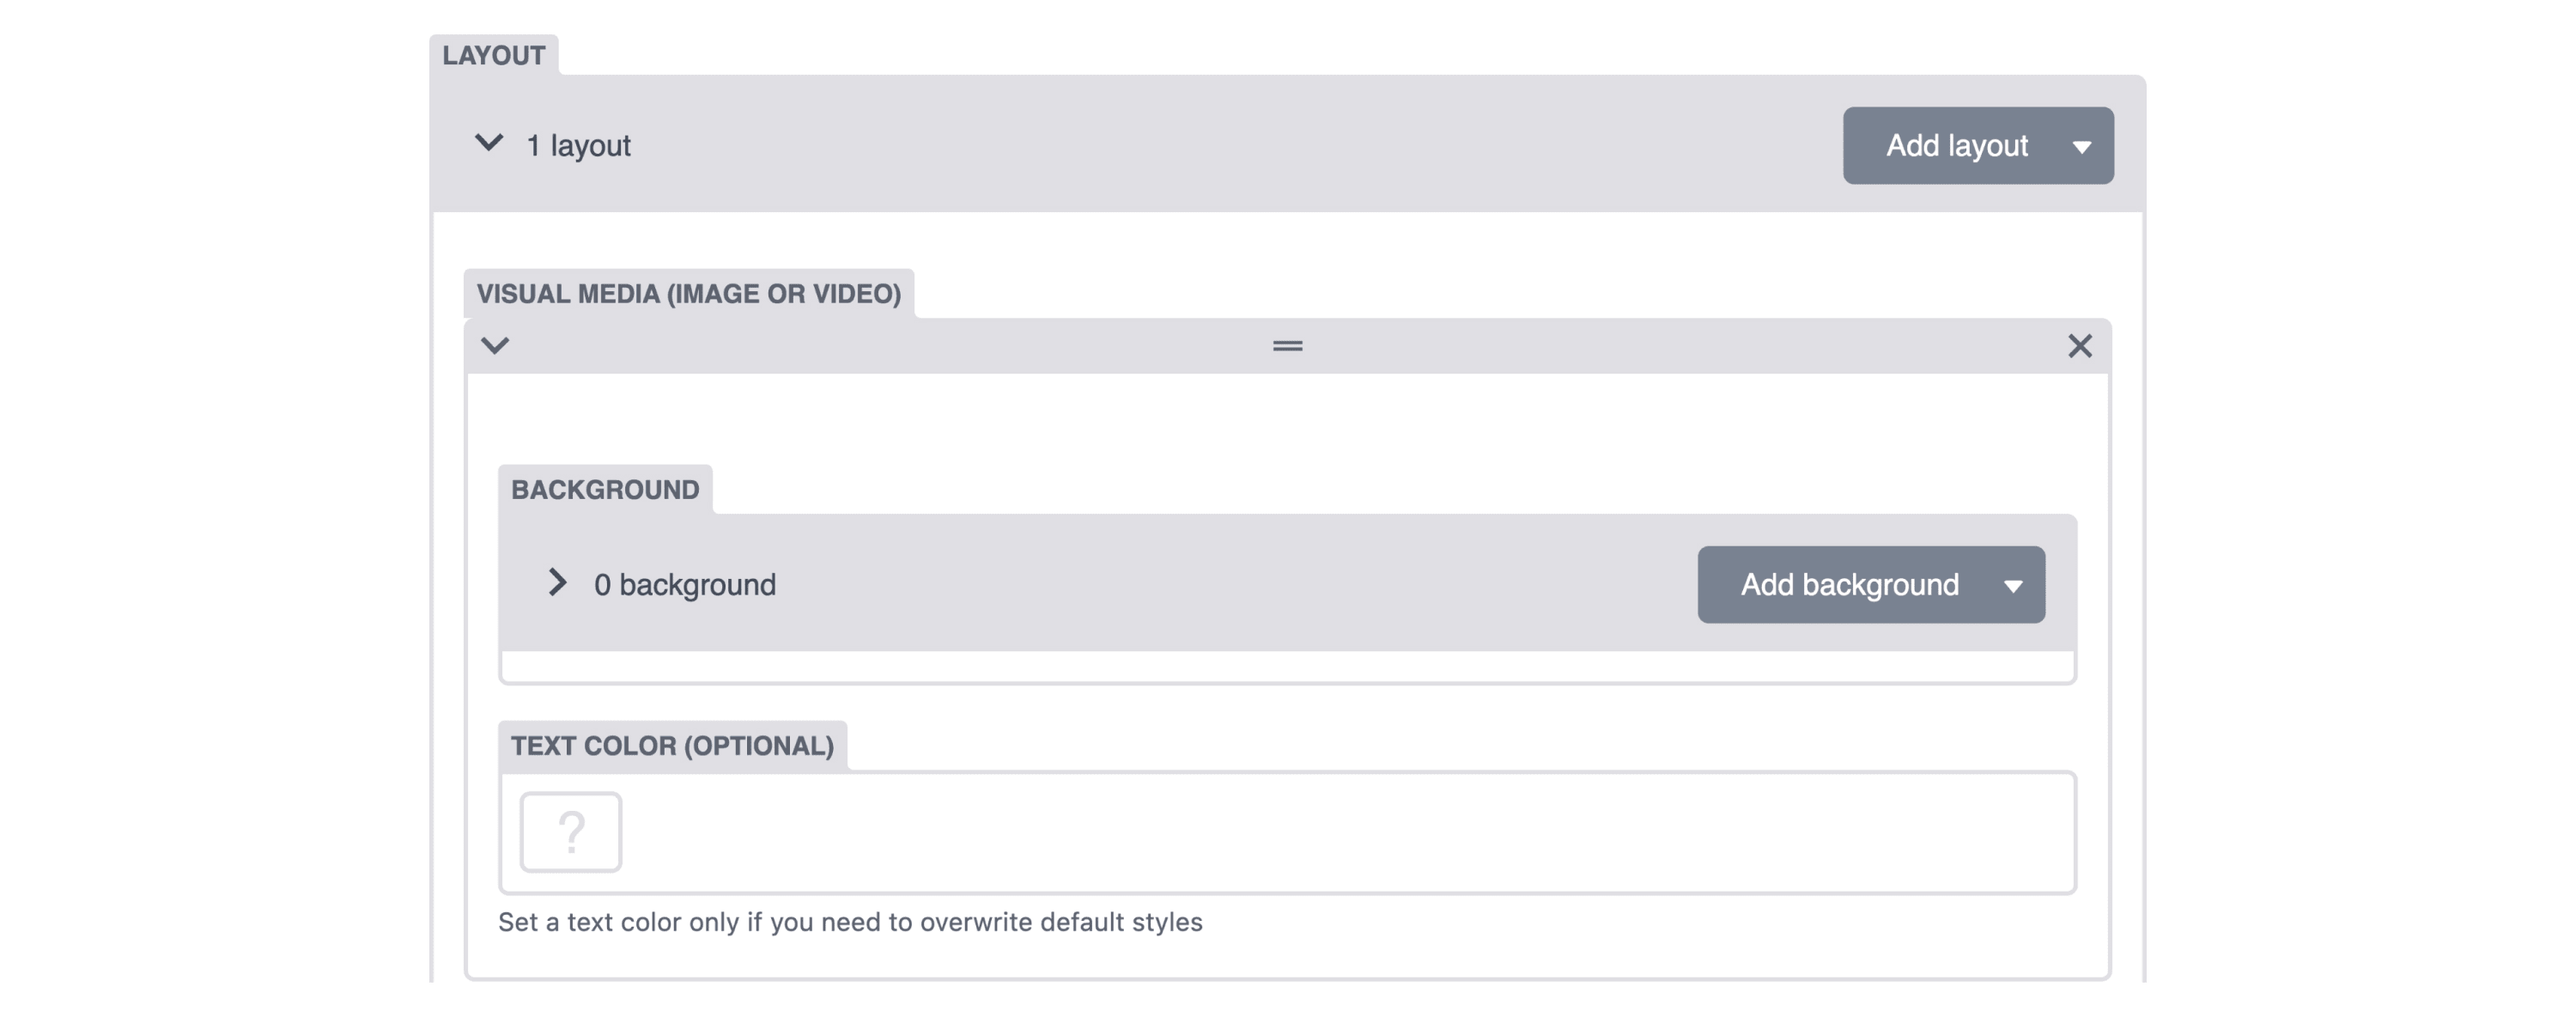
Task: Open the text color question-mark swatch
Action: 570,832
